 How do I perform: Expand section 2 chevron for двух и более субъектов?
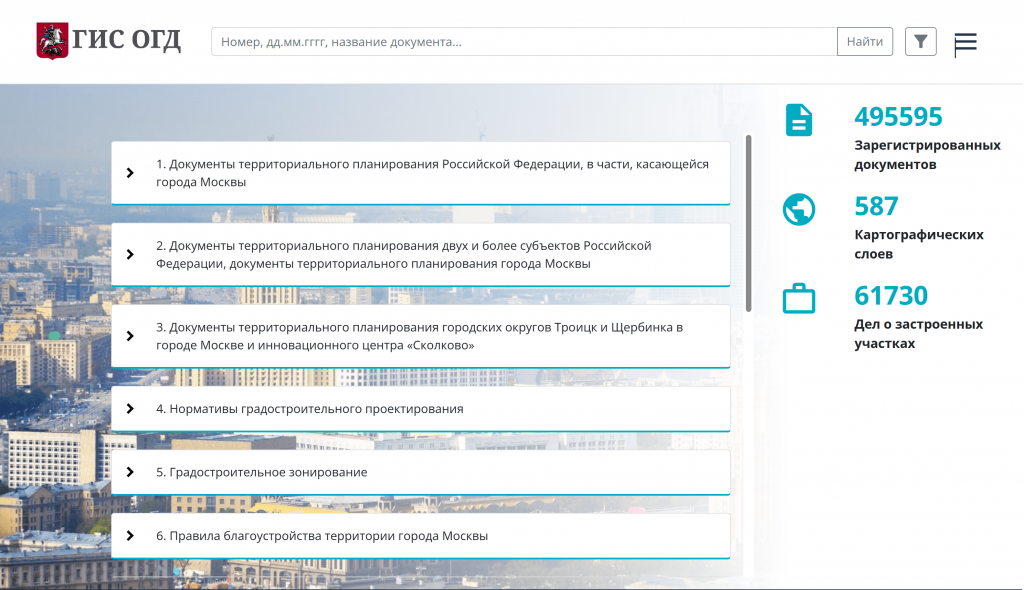tap(130, 255)
